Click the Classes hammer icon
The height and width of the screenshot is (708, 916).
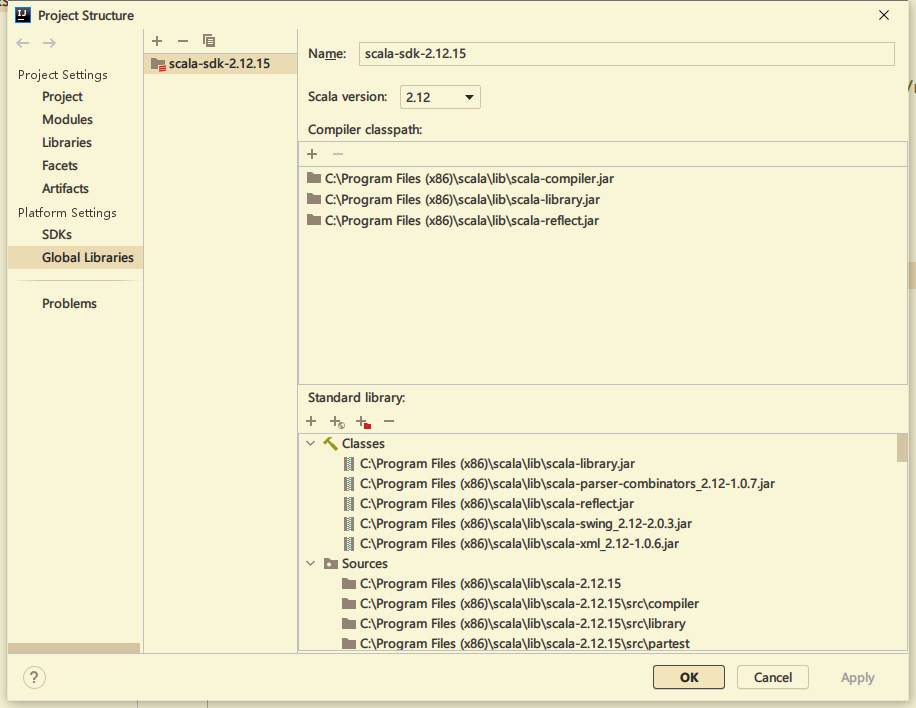(330, 444)
